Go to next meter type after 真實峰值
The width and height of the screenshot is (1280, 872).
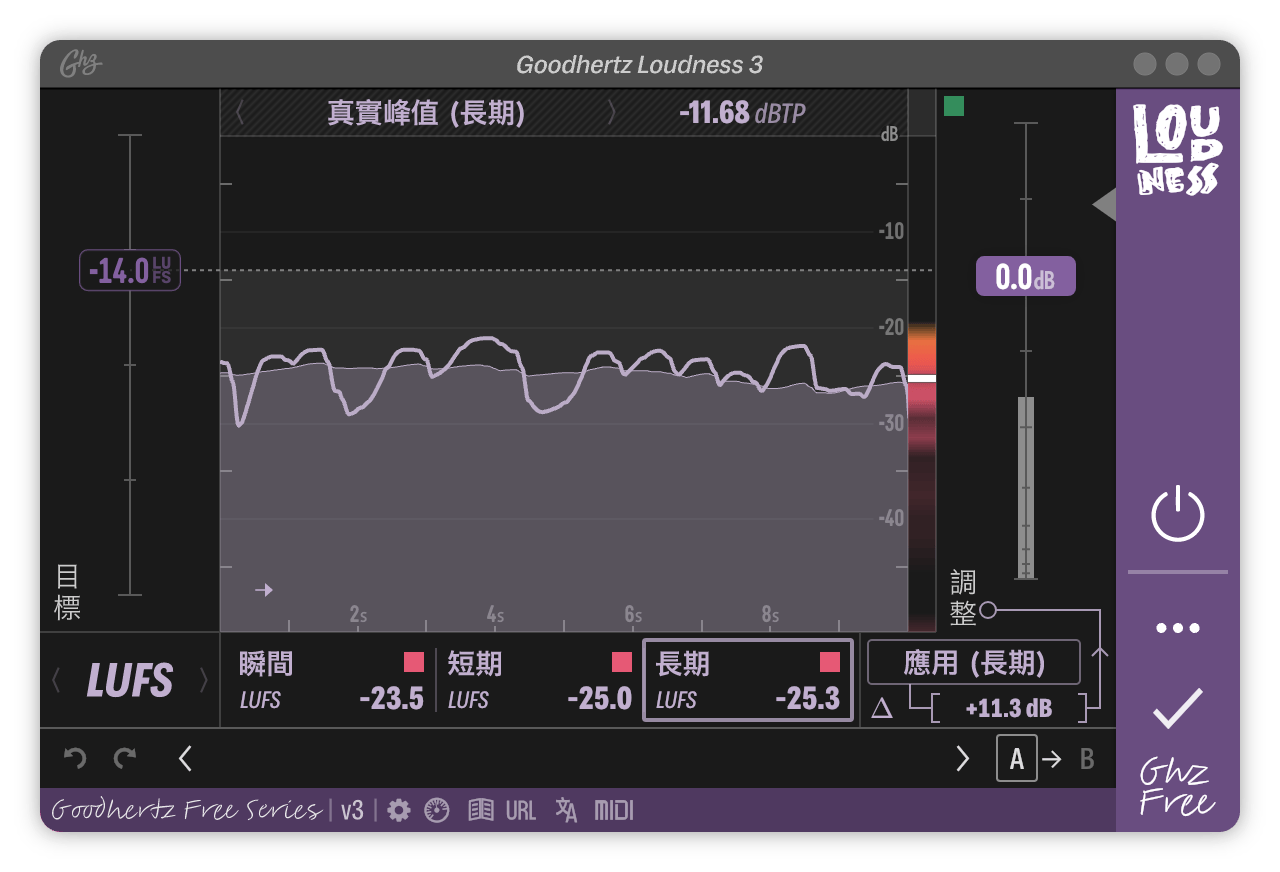[x=612, y=113]
